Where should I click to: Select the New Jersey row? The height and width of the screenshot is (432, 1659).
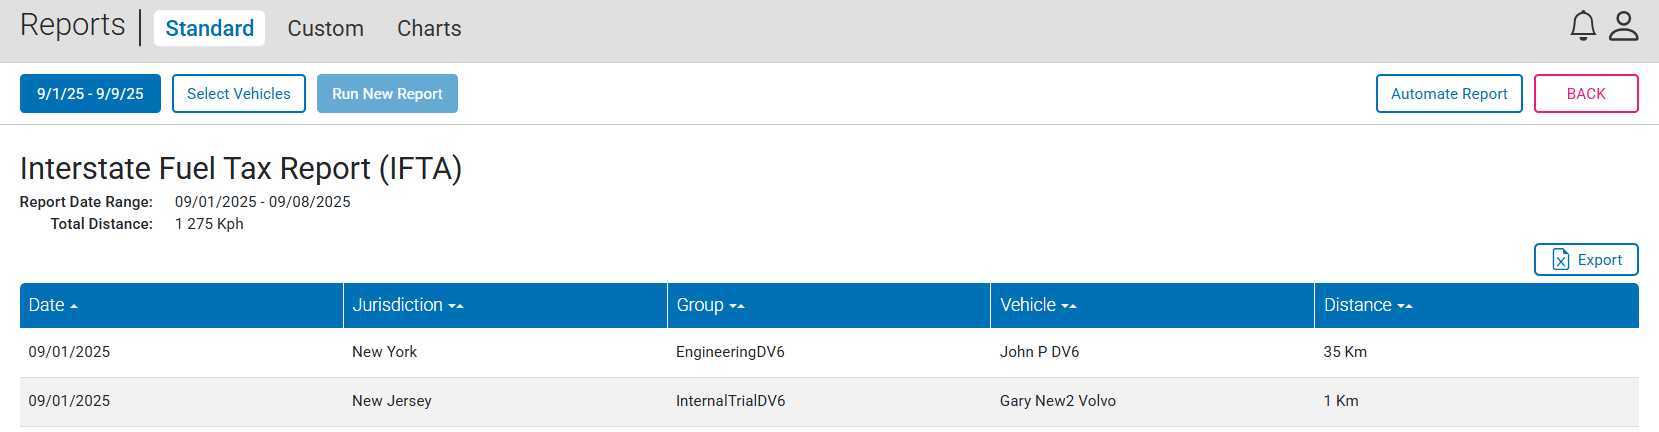829,401
